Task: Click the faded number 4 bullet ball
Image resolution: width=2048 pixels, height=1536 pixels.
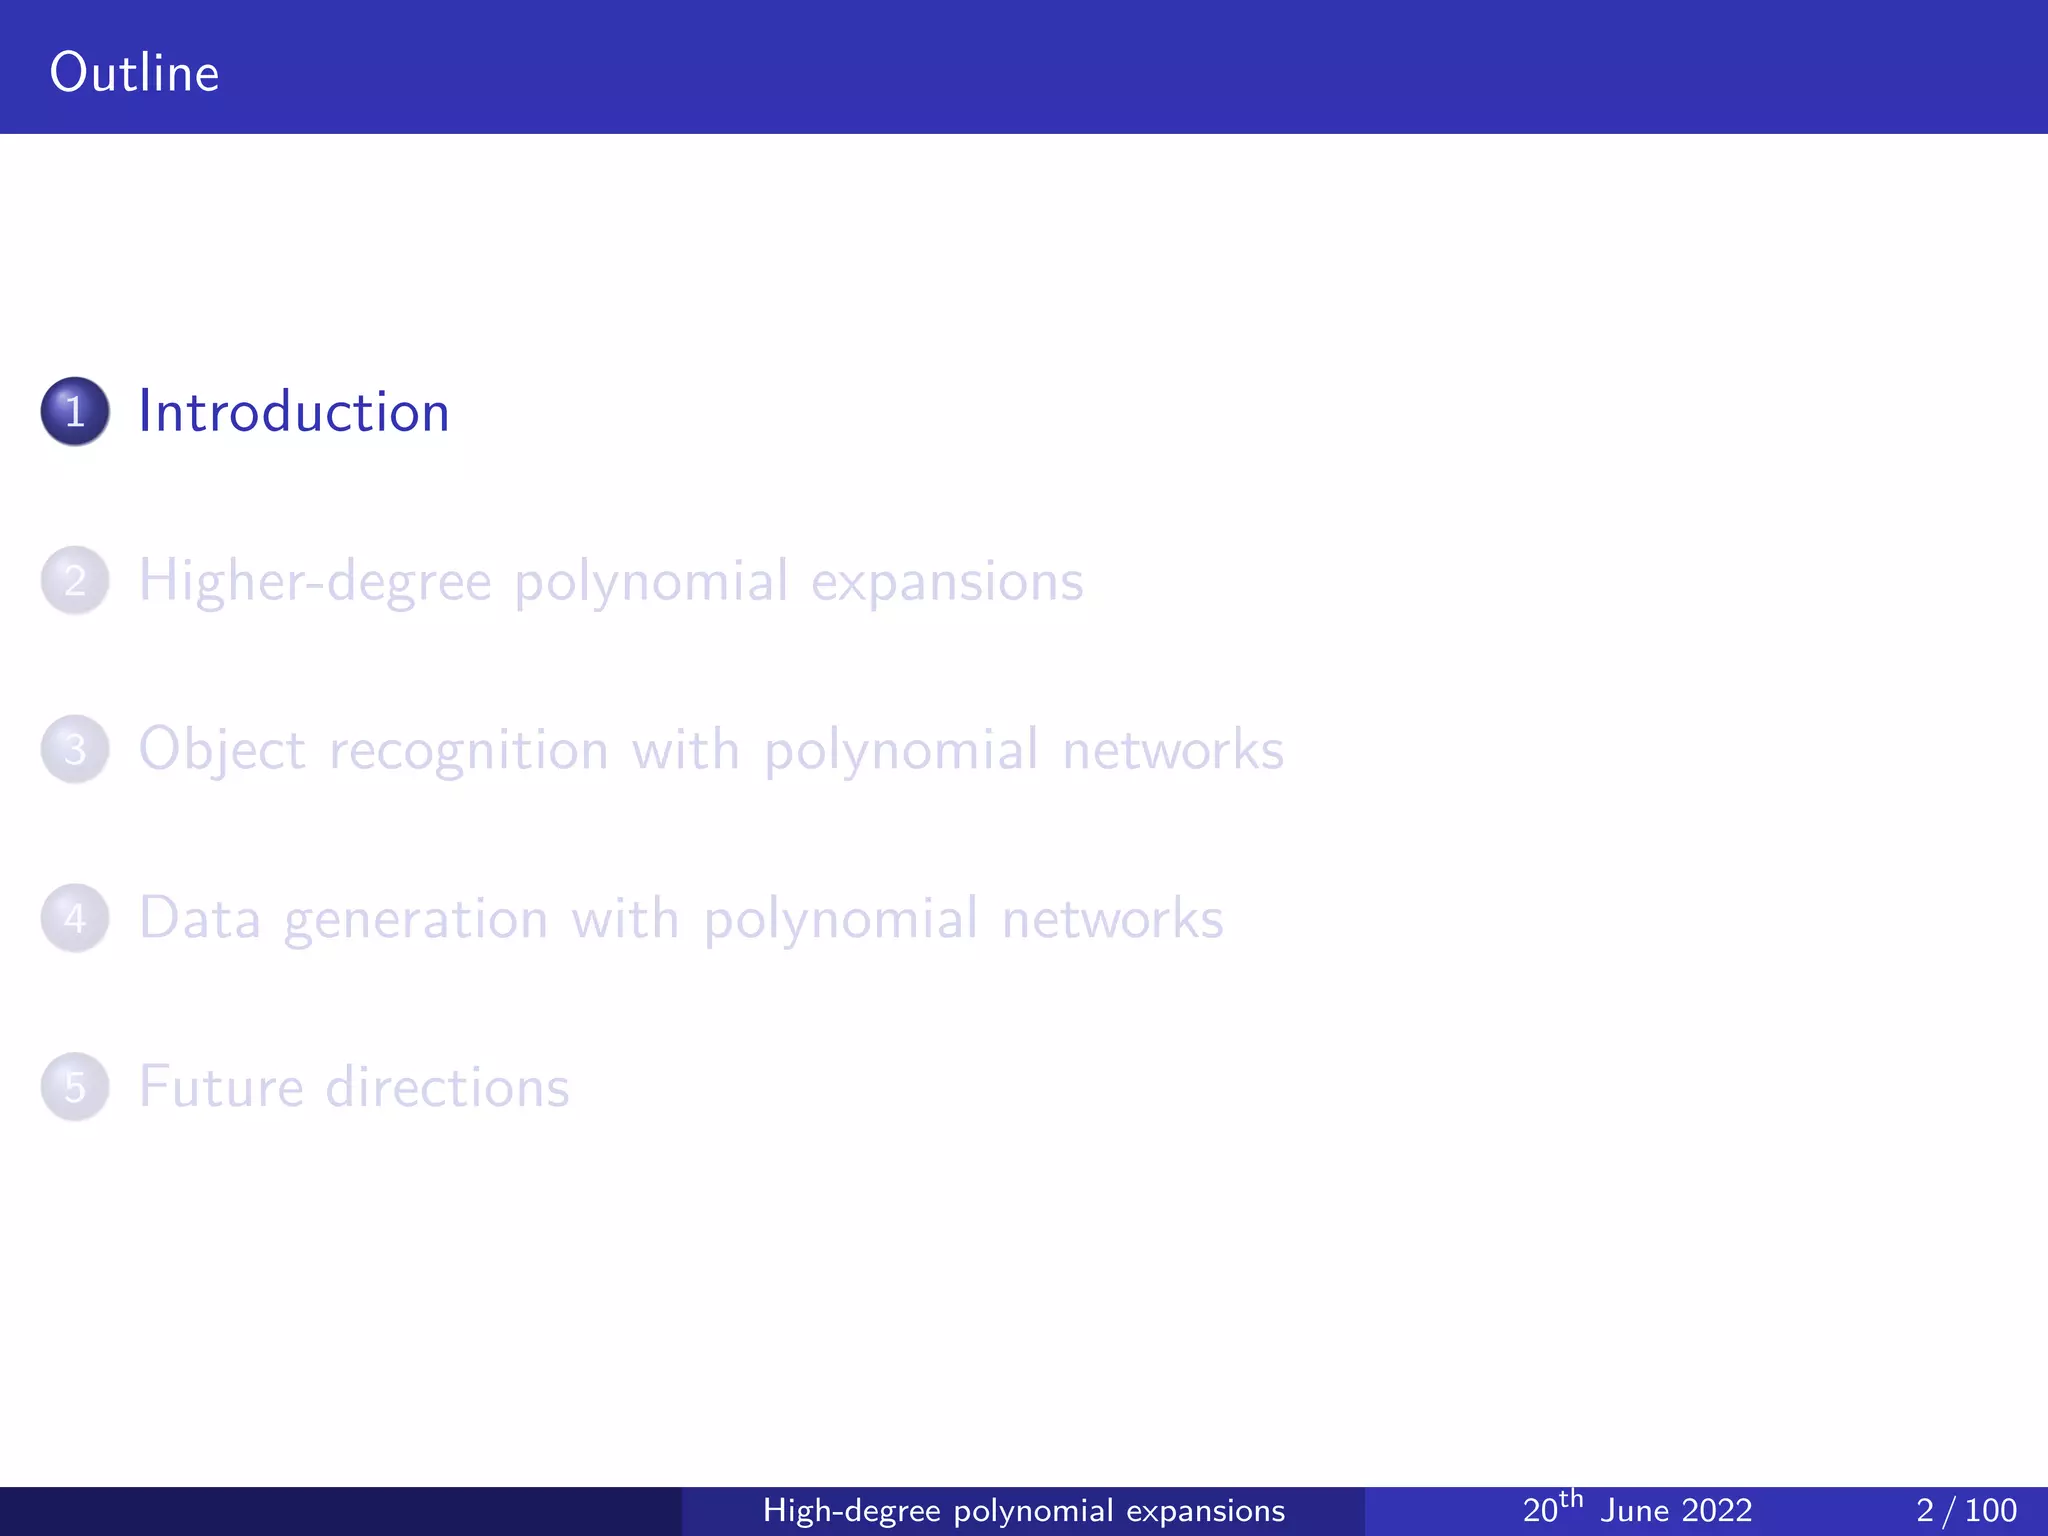Action: (x=75, y=918)
